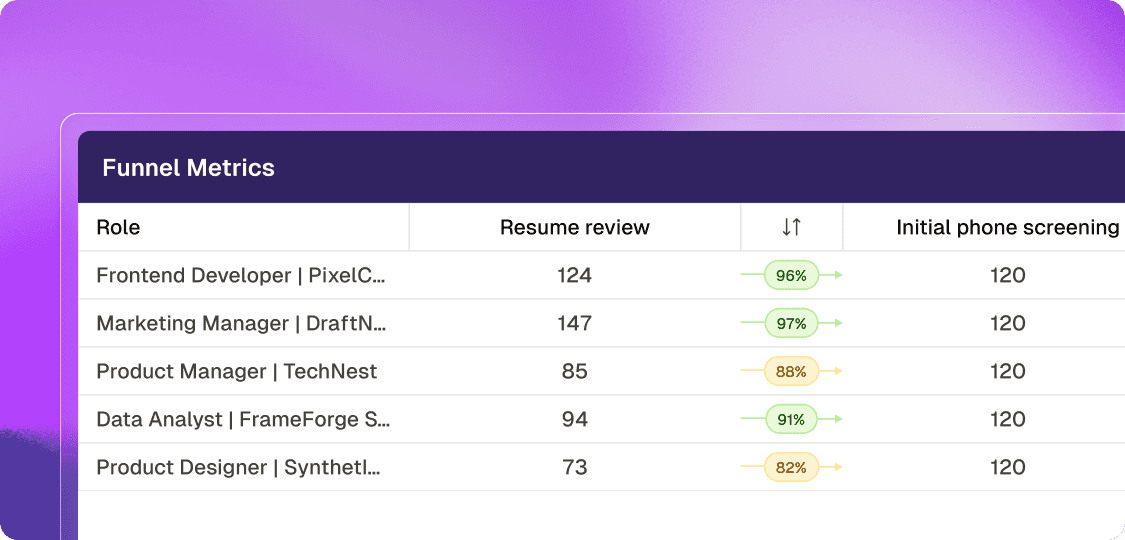Select Frontend Developer phone screening value 120
This screenshot has height=540, width=1125.
(x=1007, y=275)
